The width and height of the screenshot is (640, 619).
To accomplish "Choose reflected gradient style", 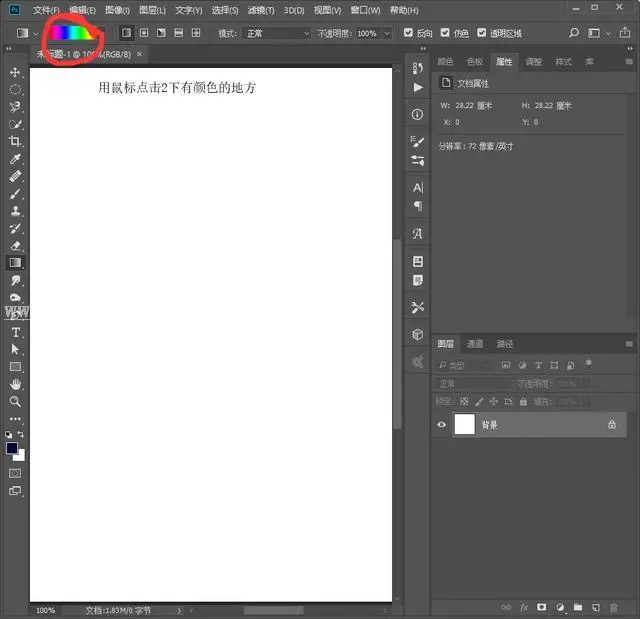I will [x=178, y=33].
